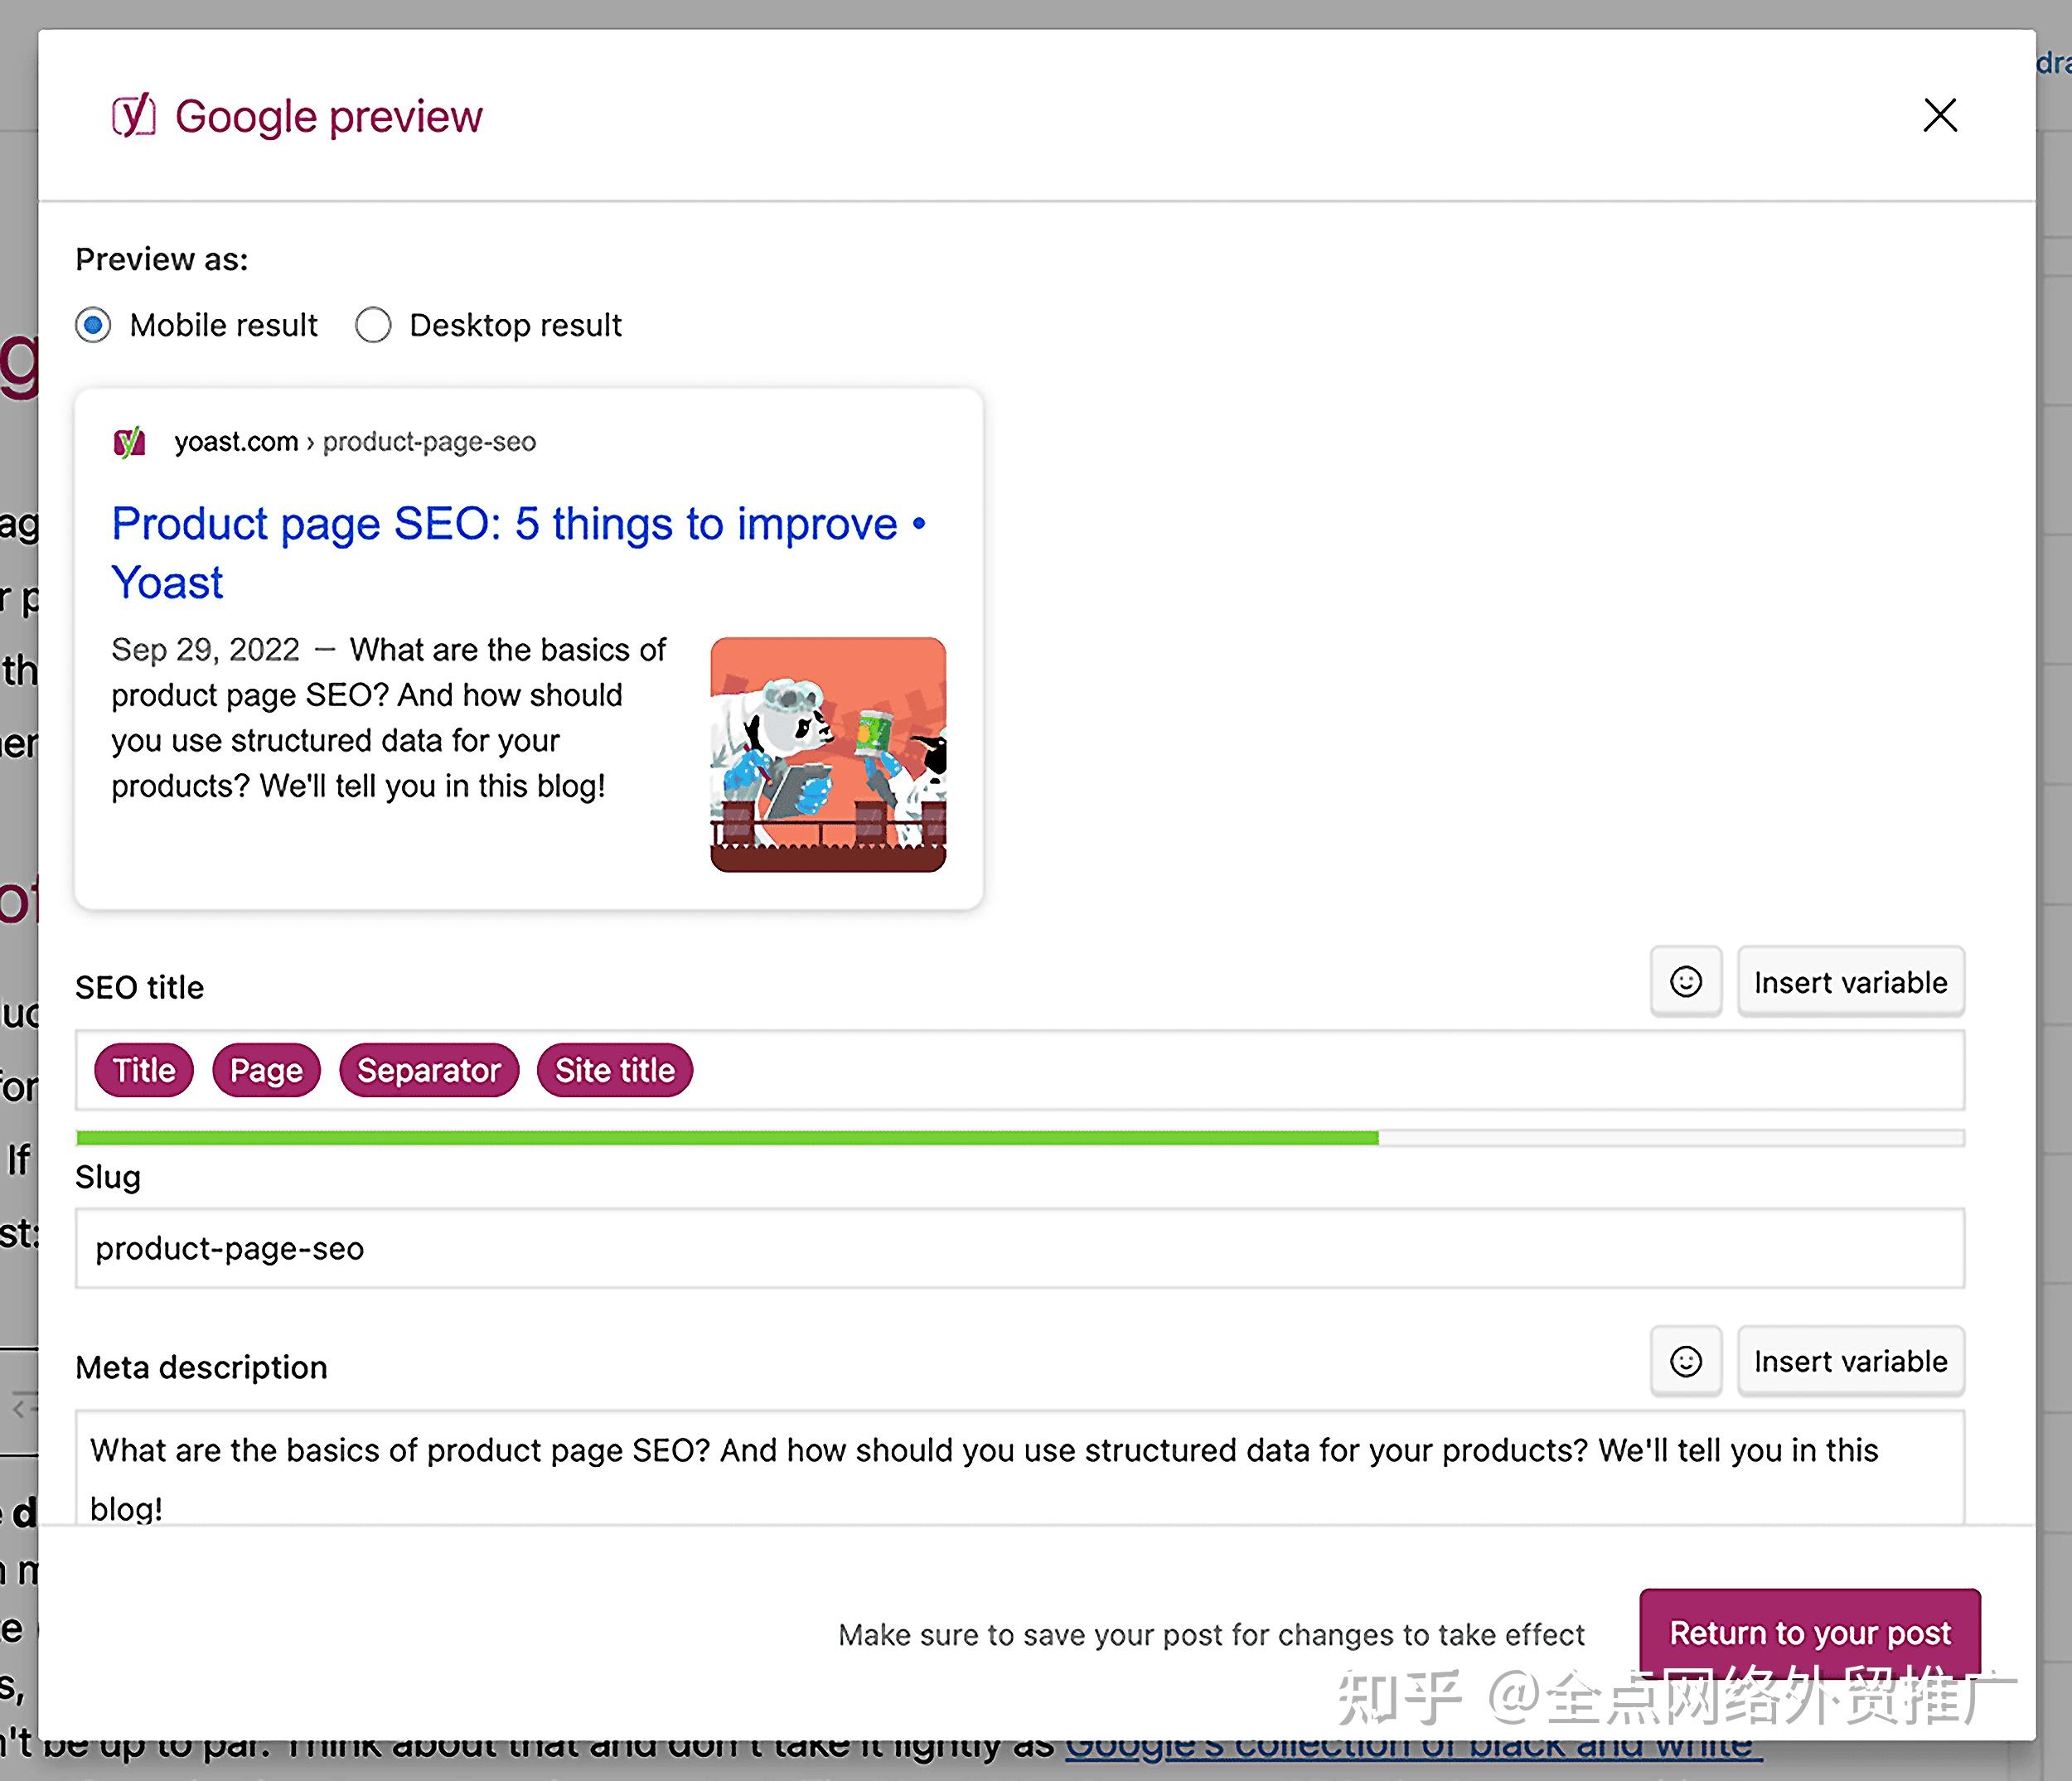This screenshot has width=2072, height=1781.
Task: Click the SEO title field label
Action: (x=140, y=987)
